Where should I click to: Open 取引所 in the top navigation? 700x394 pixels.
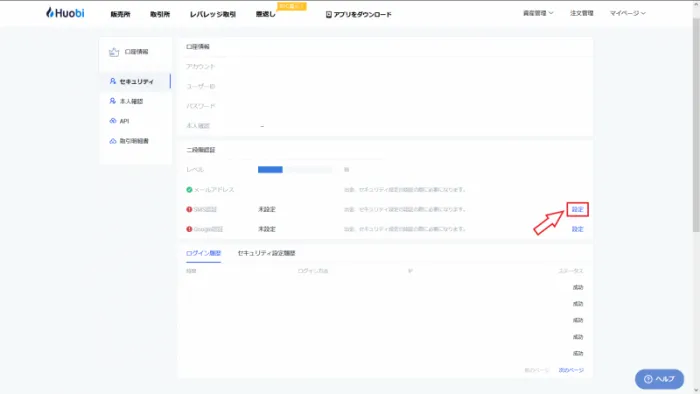click(x=160, y=14)
